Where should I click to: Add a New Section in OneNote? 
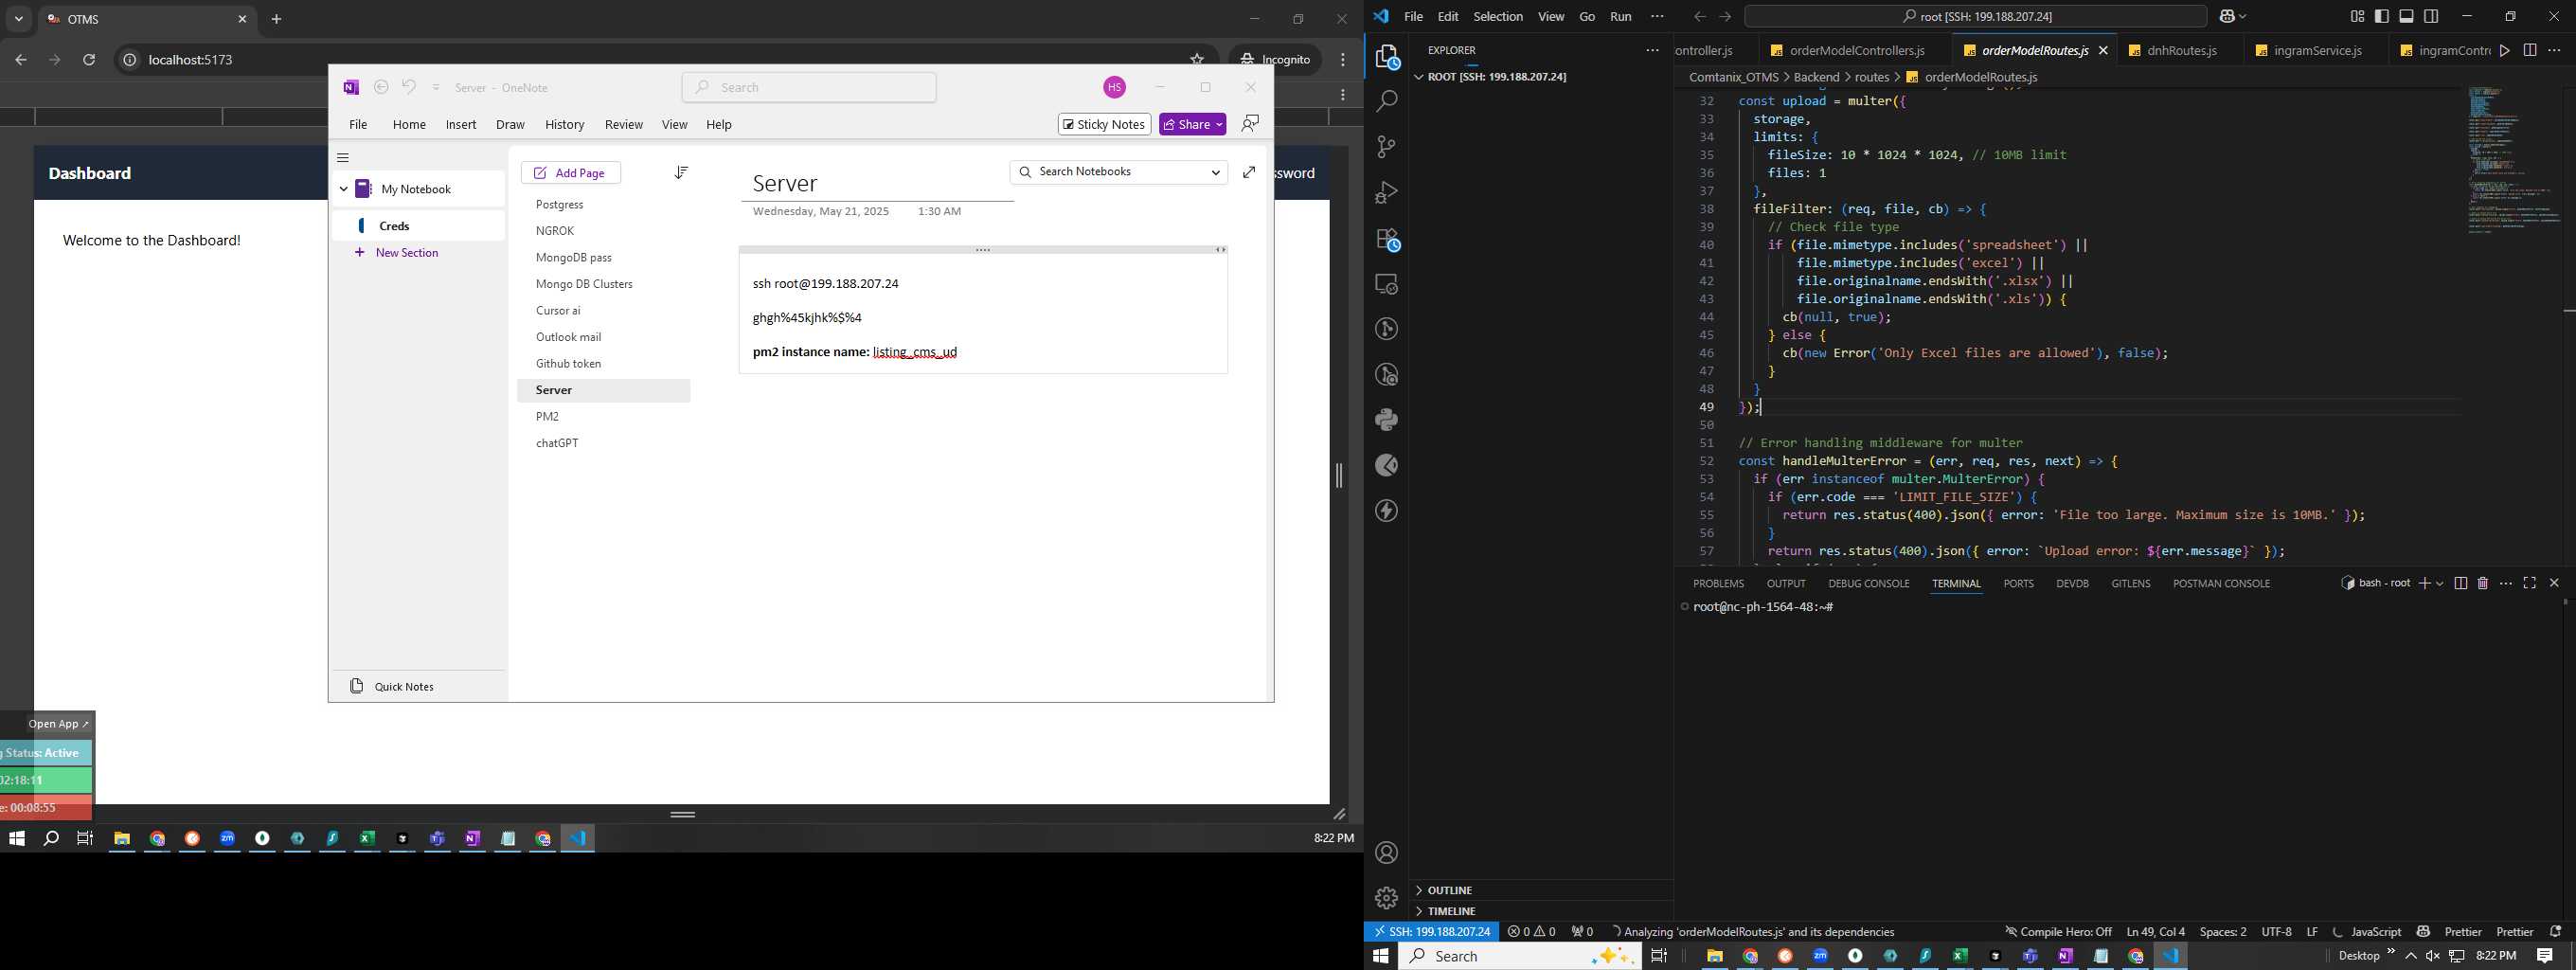[x=397, y=253]
